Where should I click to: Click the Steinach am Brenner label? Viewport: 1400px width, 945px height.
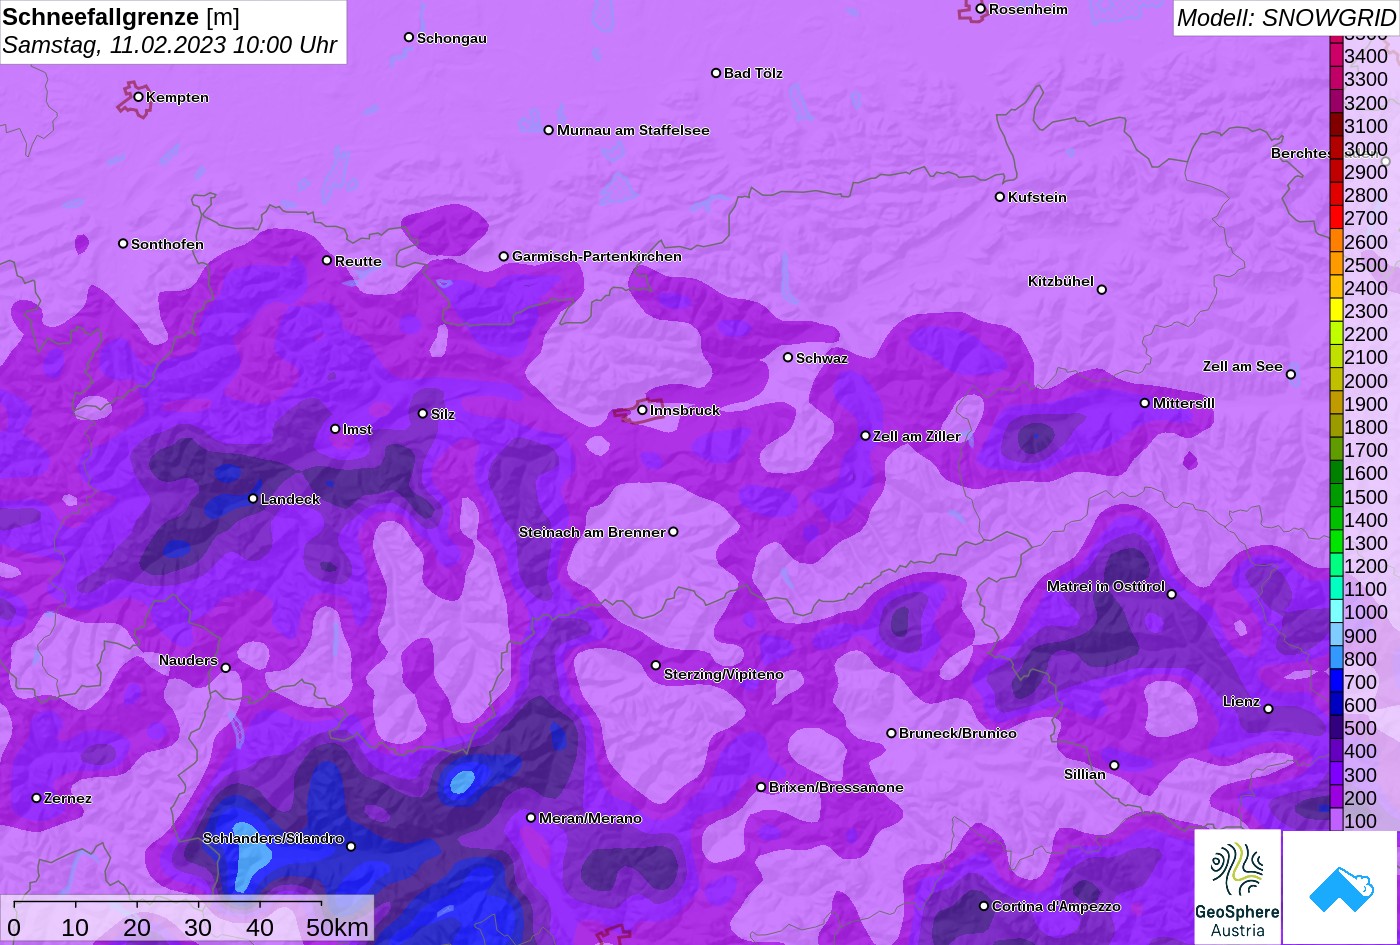pyautogui.click(x=592, y=532)
